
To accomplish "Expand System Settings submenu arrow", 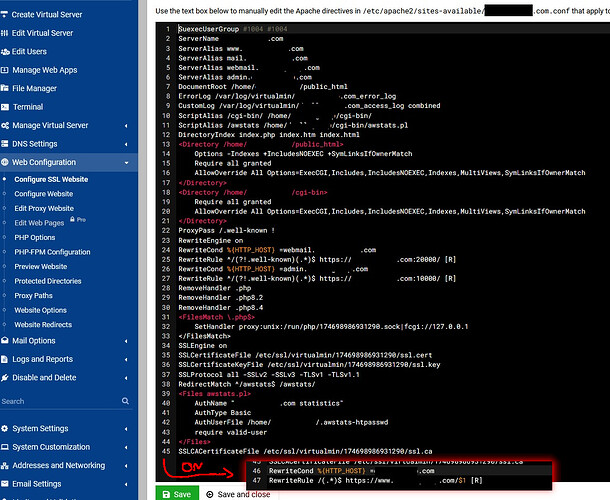I will 126,429.
